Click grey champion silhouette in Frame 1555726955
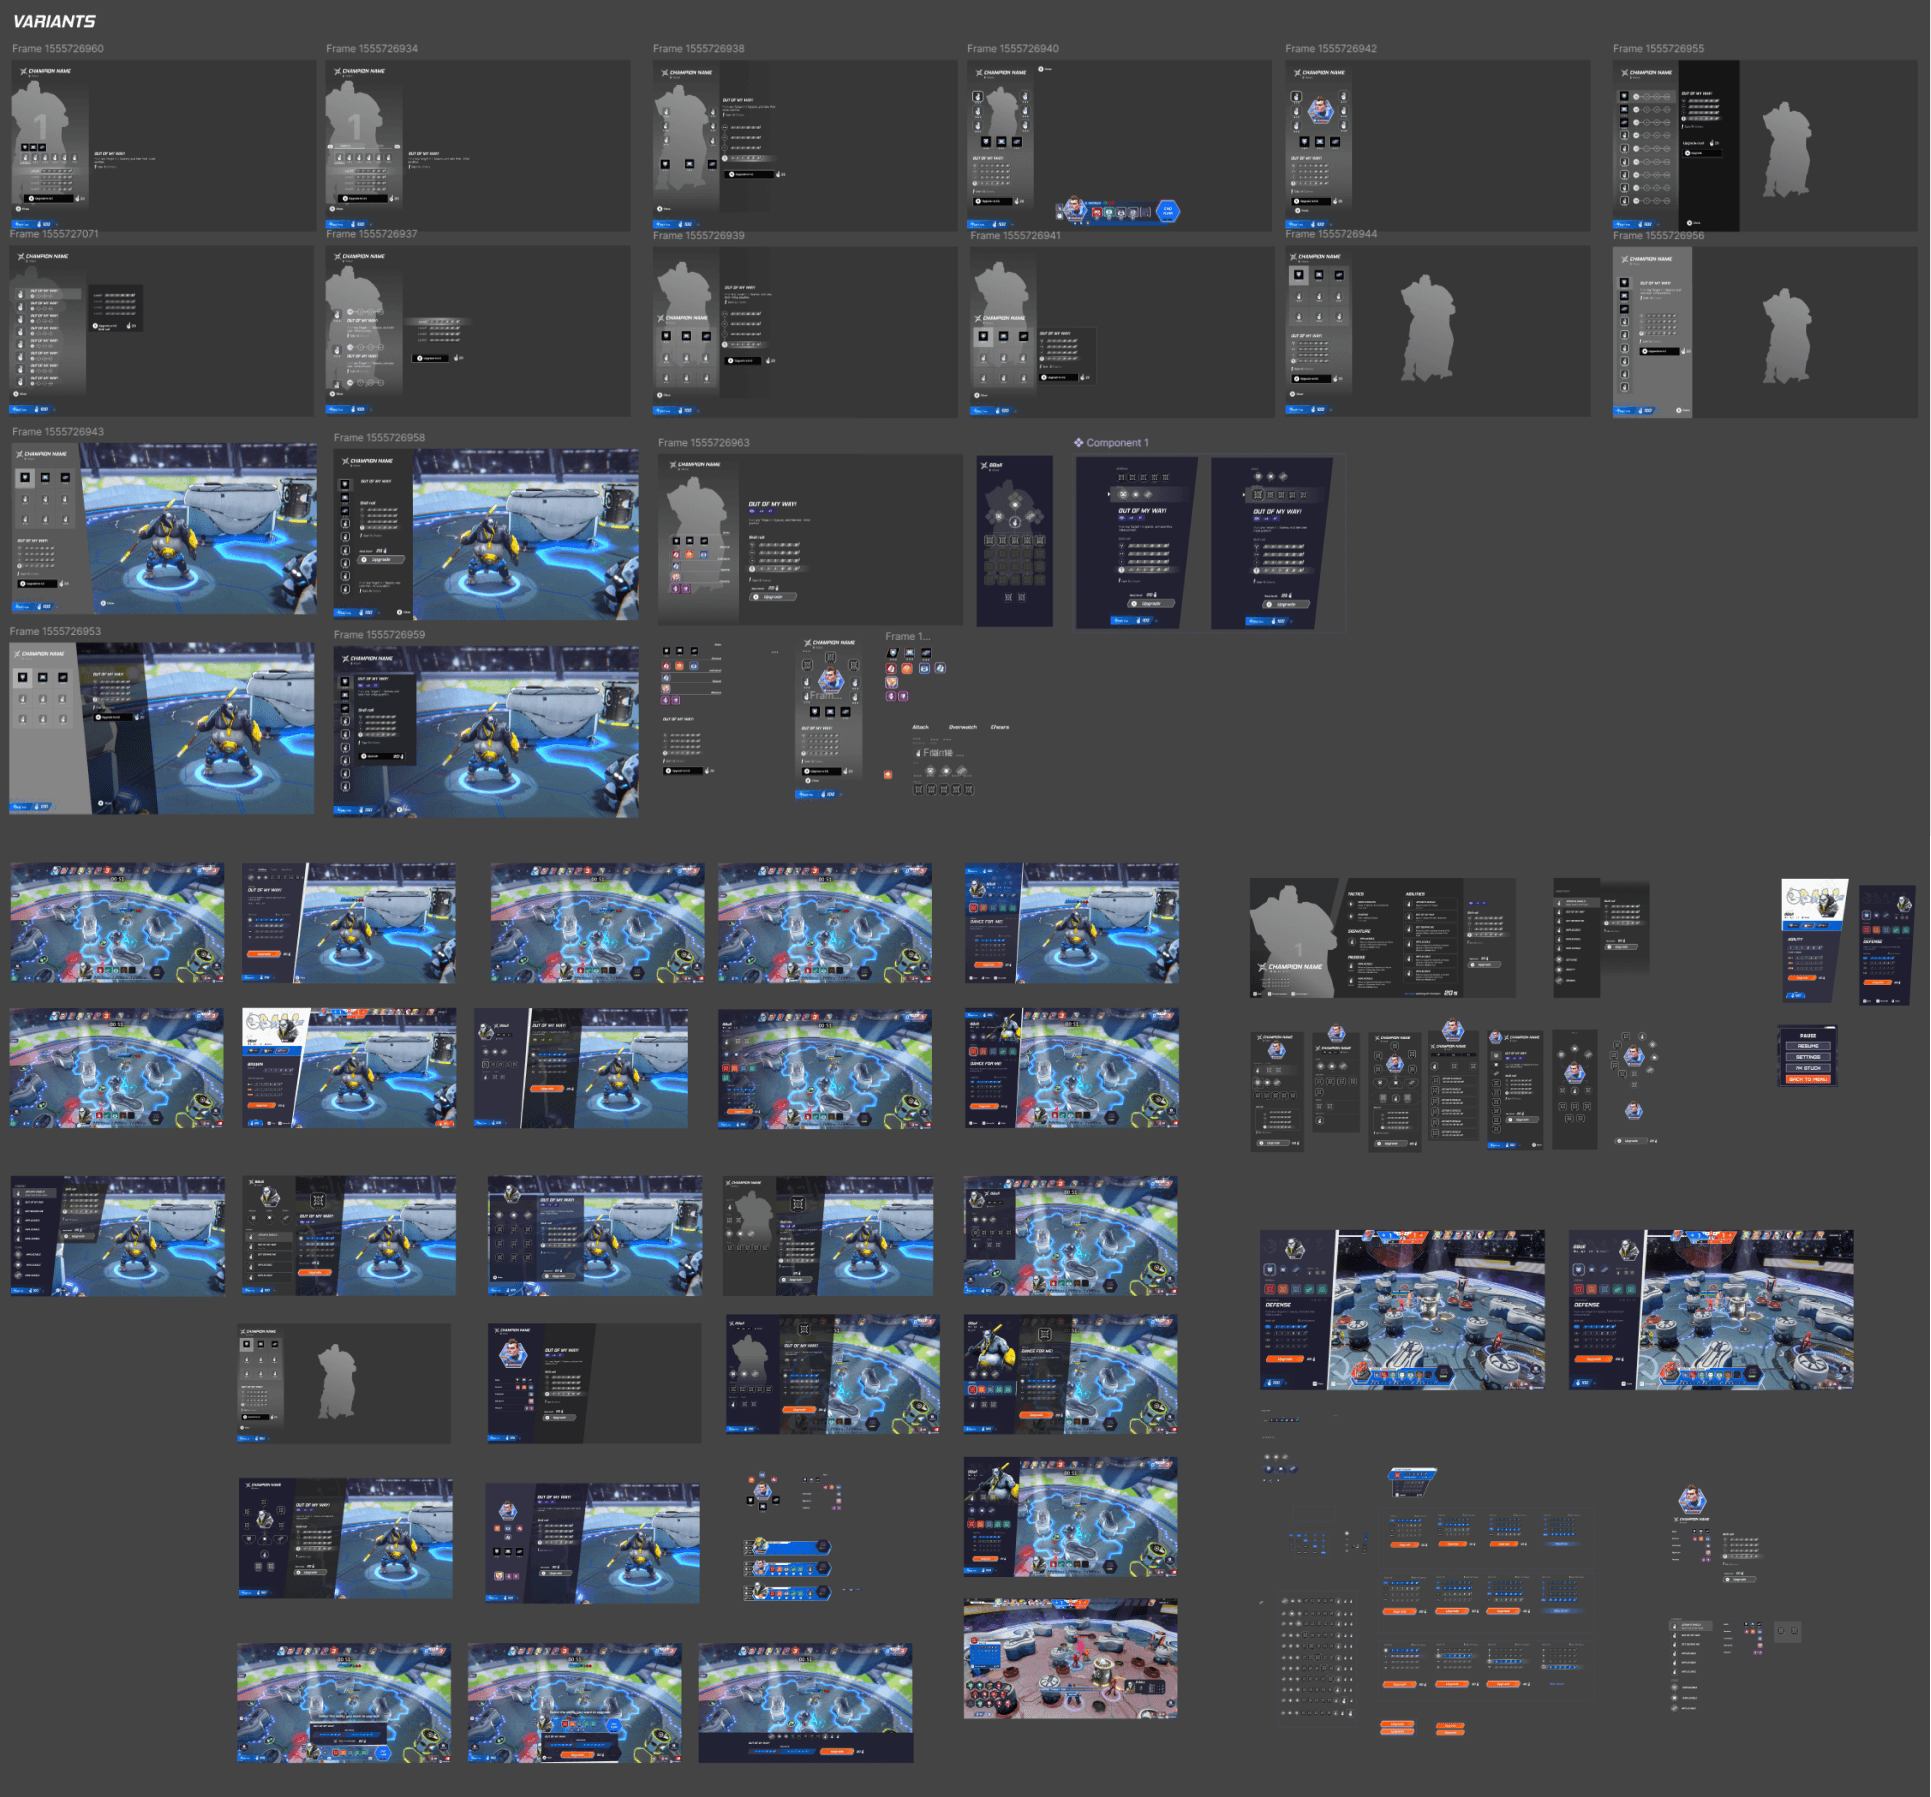The width and height of the screenshot is (1931, 1797). point(1786,150)
